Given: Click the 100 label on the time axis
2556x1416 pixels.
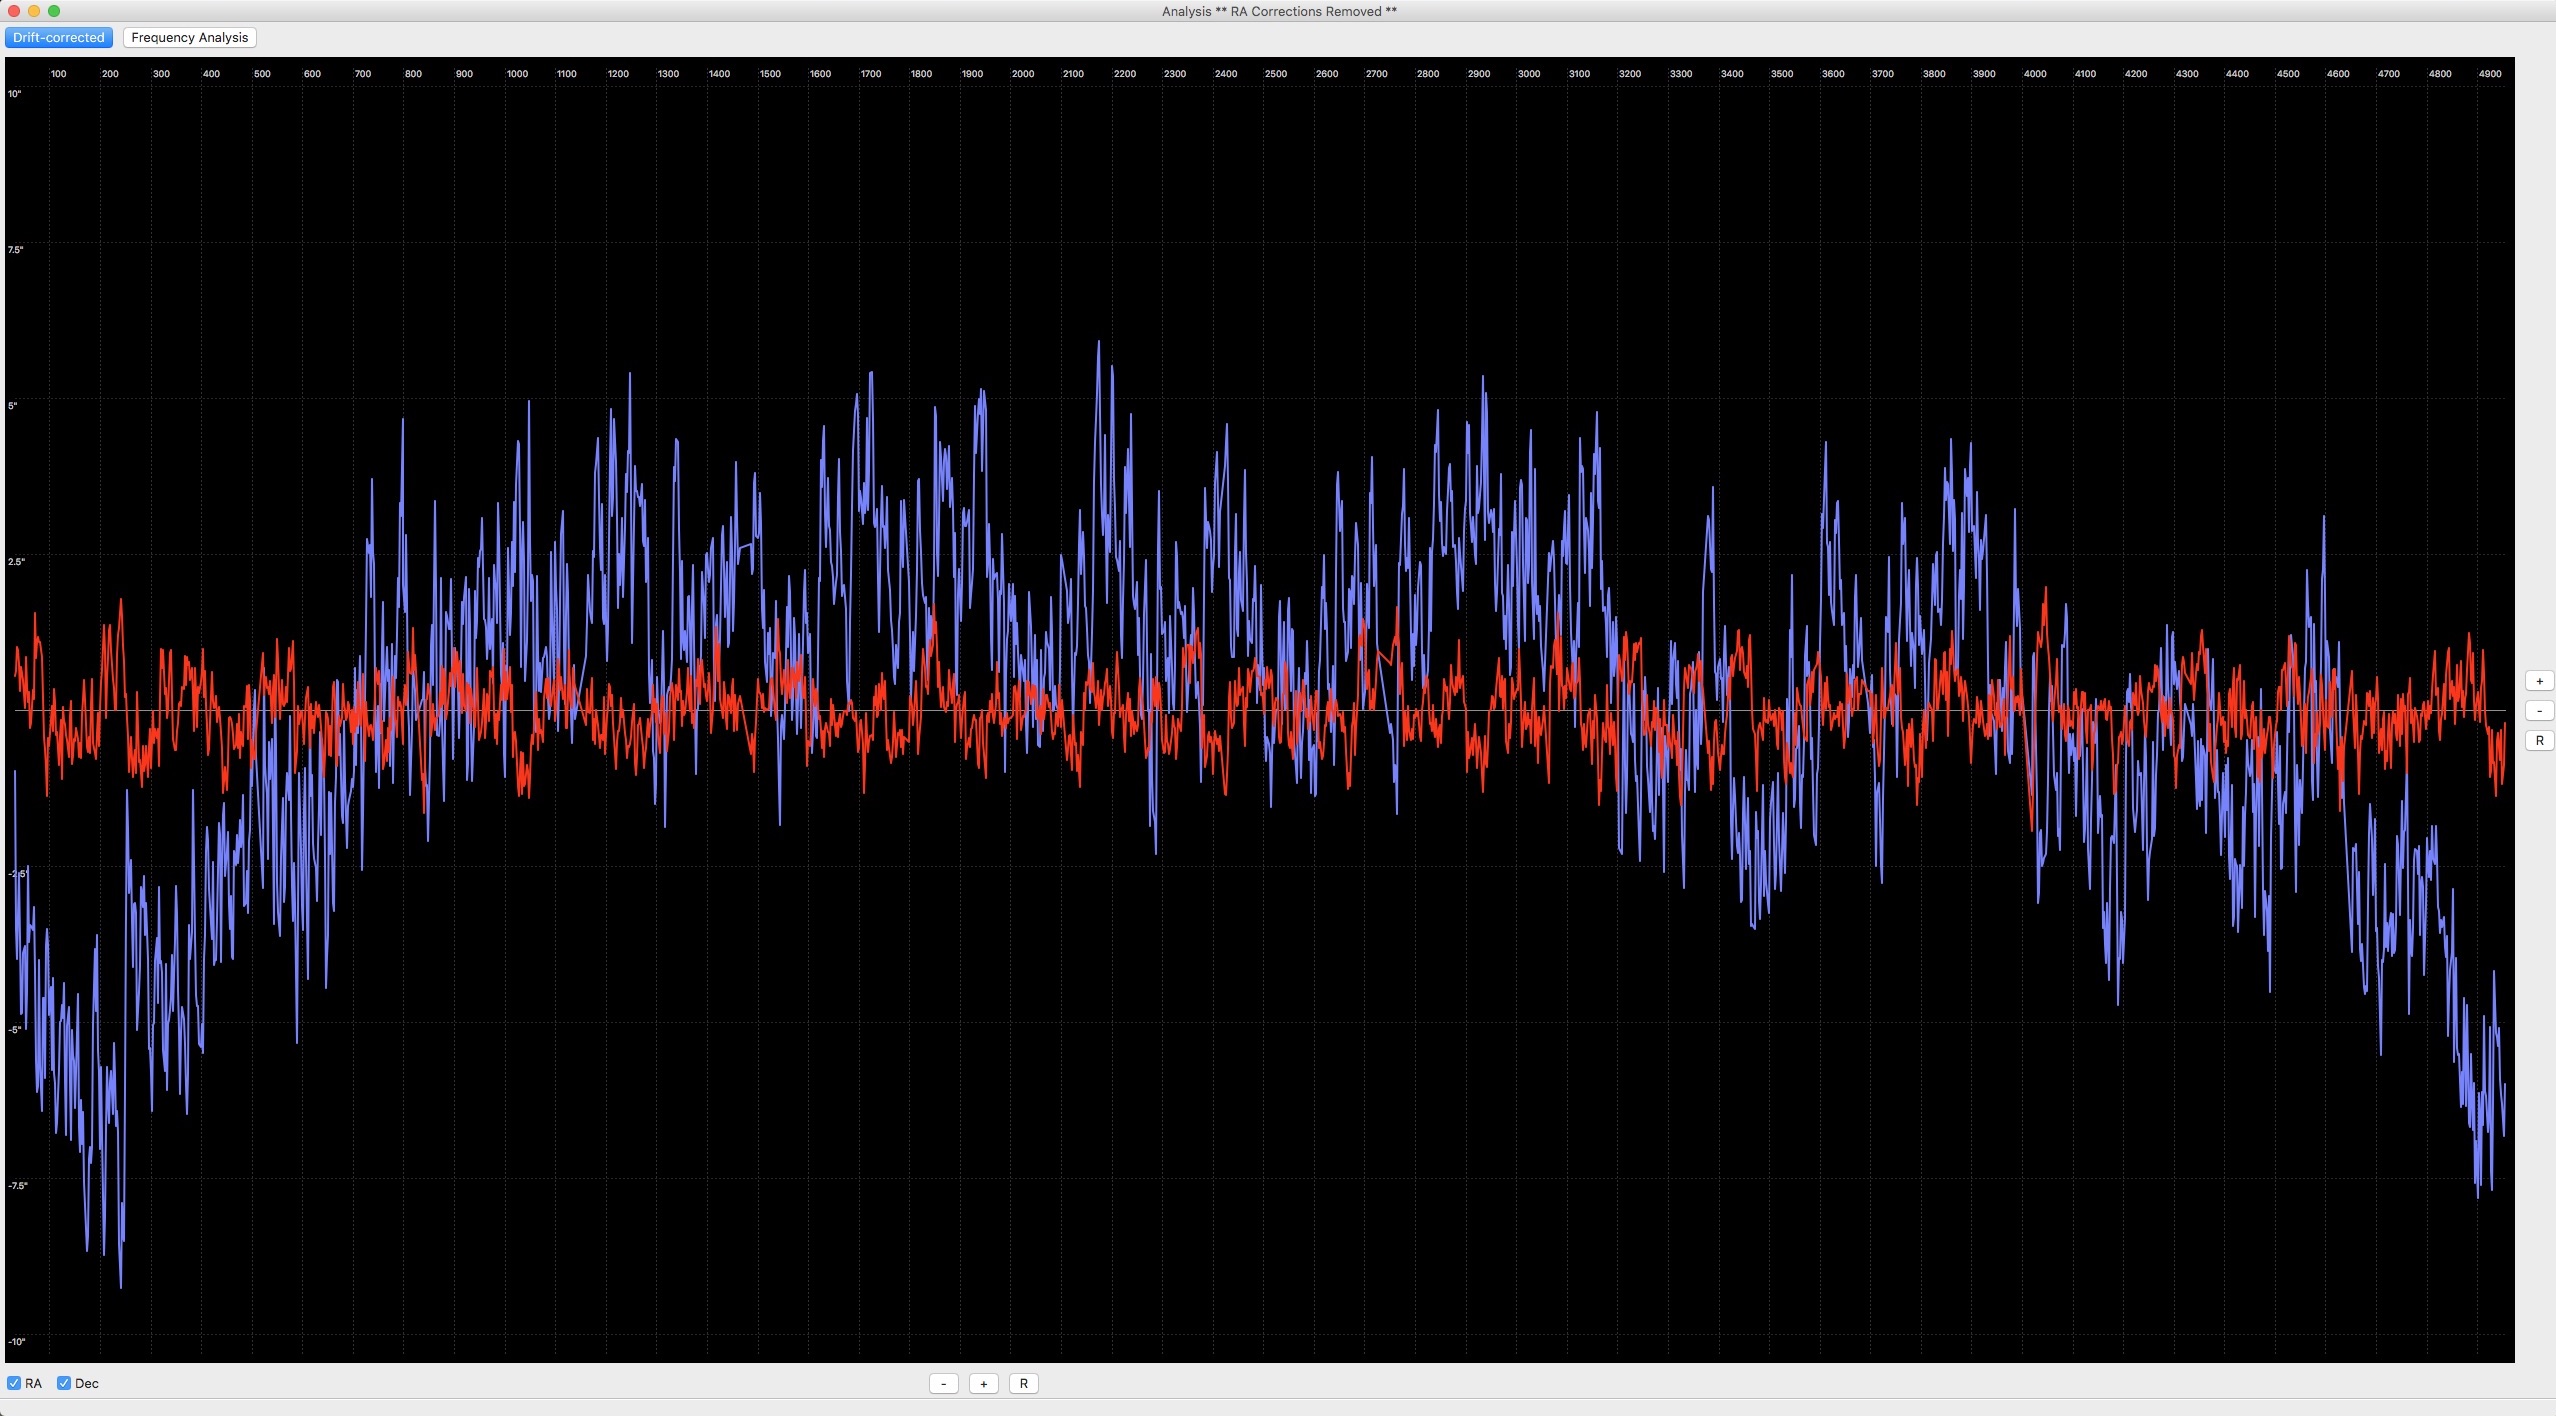Looking at the screenshot, I should click(59, 74).
